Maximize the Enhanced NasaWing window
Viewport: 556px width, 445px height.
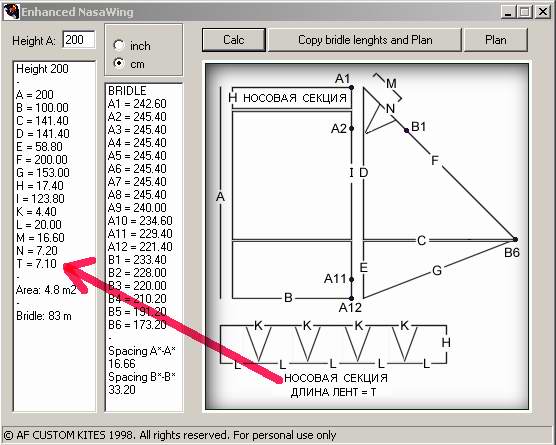pyautogui.click(x=525, y=12)
